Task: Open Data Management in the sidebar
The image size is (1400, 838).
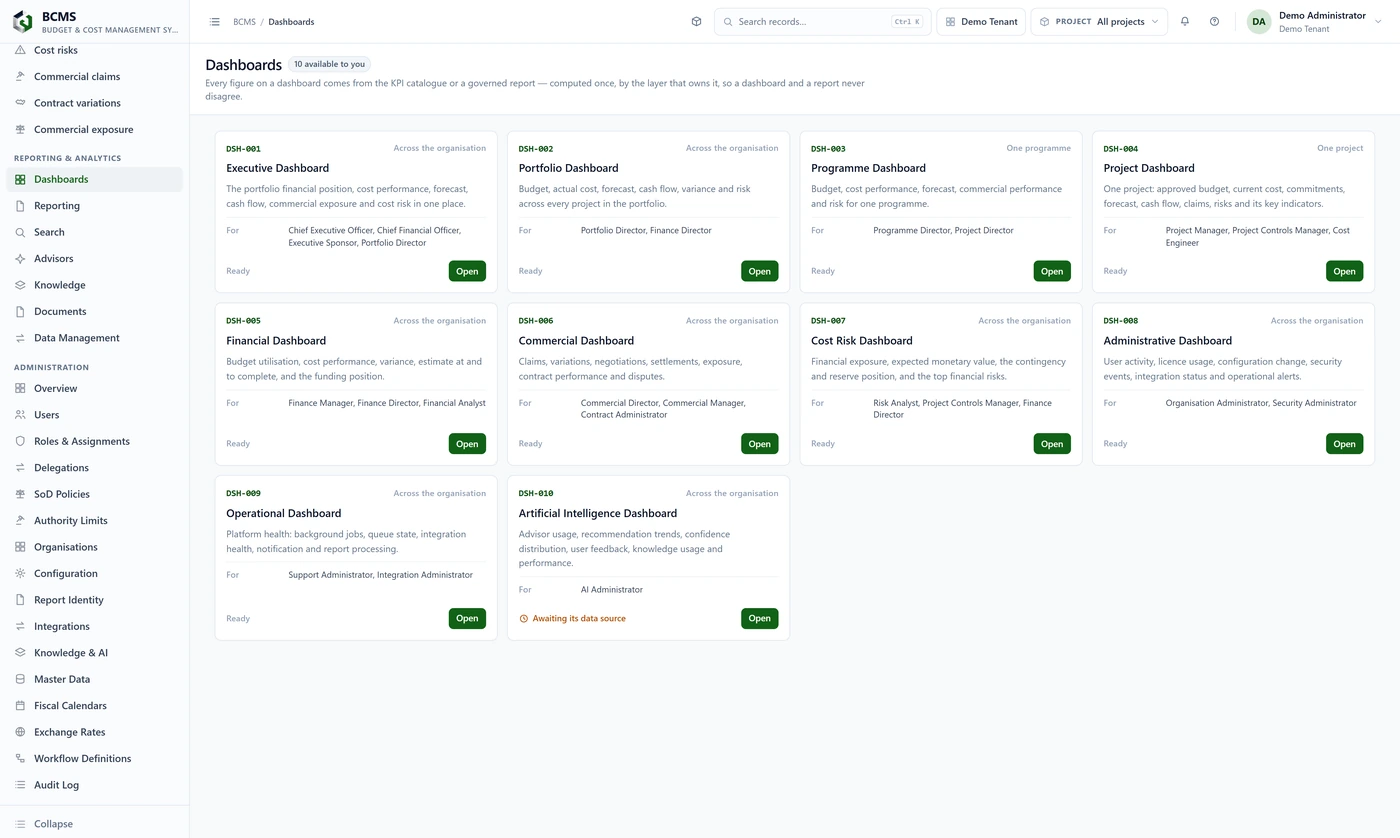Action: tap(94, 338)
